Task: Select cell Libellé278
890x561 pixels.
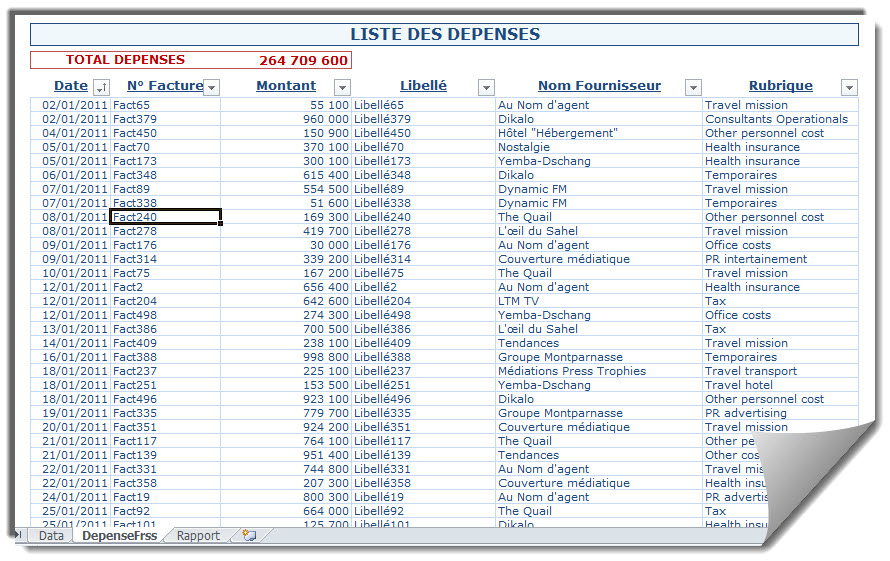Action: click(423, 231)
